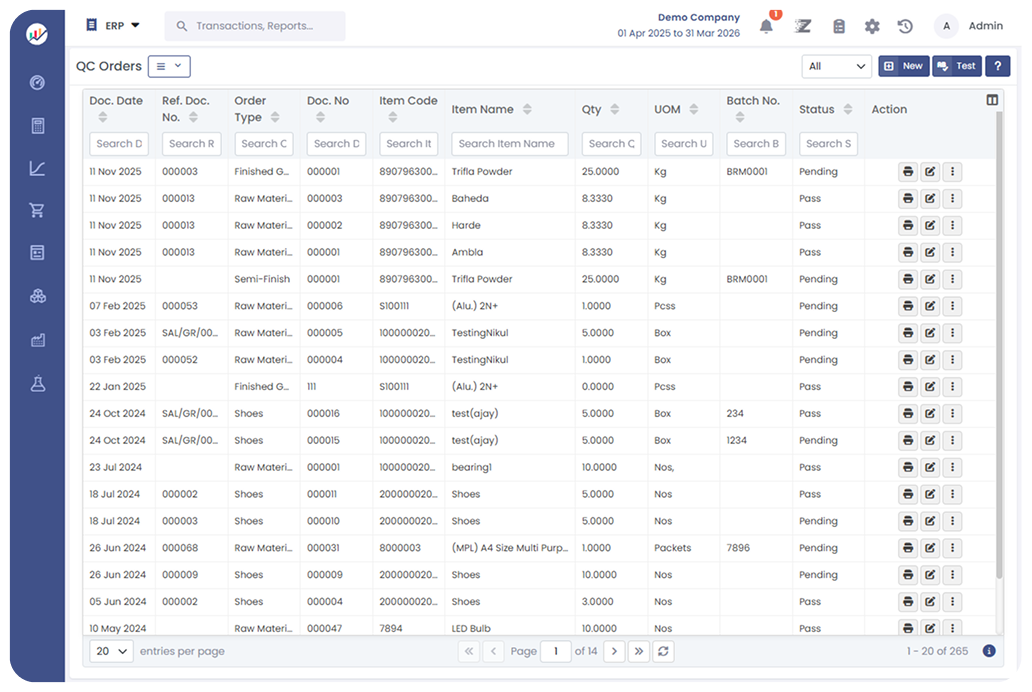
Task: Click the notification bell icon
Action: (x=766, y=27)
